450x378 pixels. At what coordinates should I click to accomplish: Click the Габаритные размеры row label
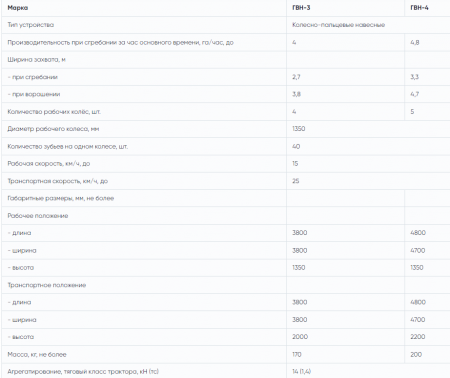point(61,198)
